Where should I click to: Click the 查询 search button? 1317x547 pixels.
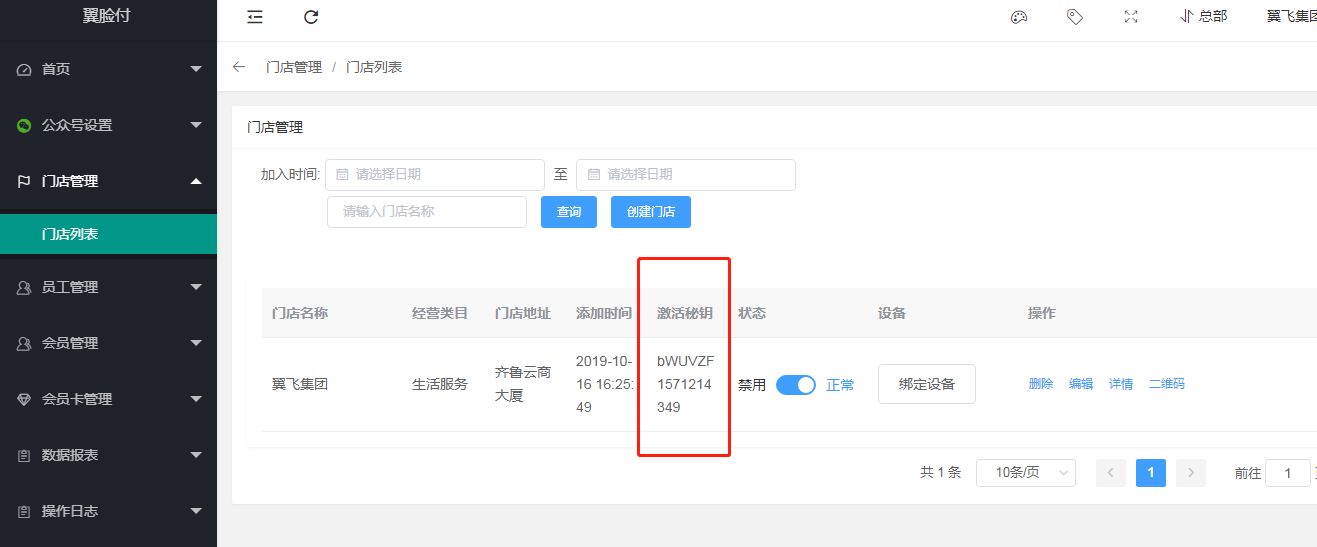point(569,212)
